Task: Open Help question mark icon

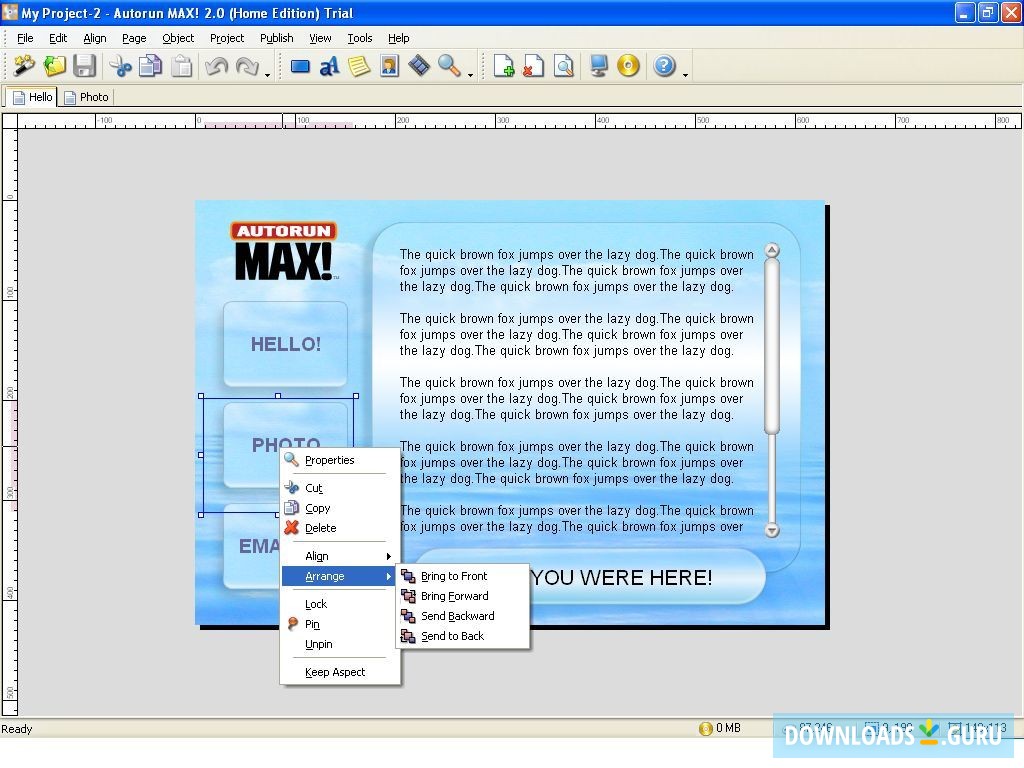Action: coord(664,66)
